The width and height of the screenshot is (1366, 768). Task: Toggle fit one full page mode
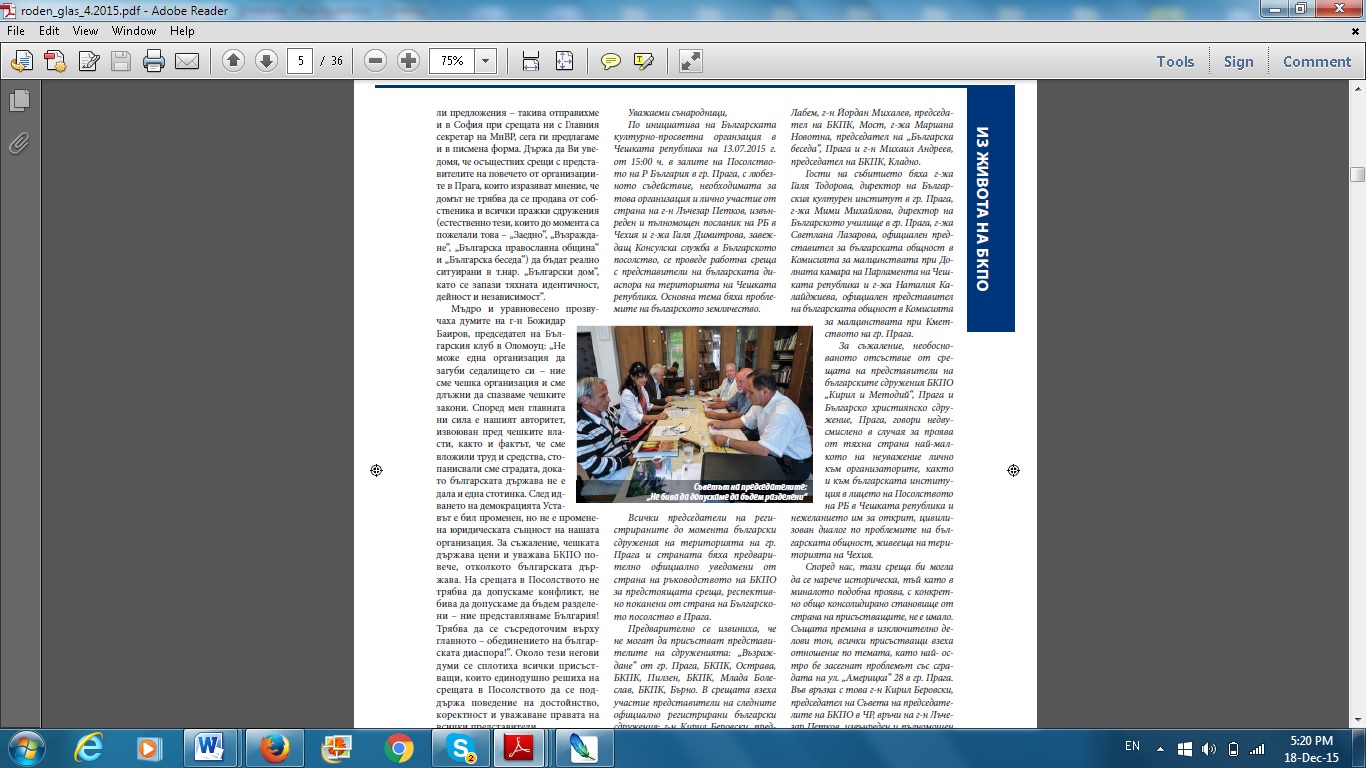(x=564, y=61)
